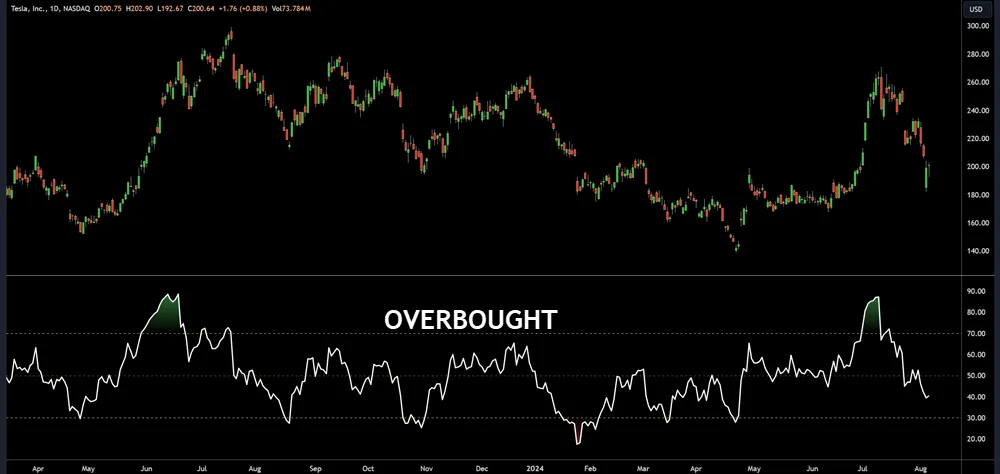Click the 260.00 price axis label
1000x474 pixels.
tap(980, 82)
